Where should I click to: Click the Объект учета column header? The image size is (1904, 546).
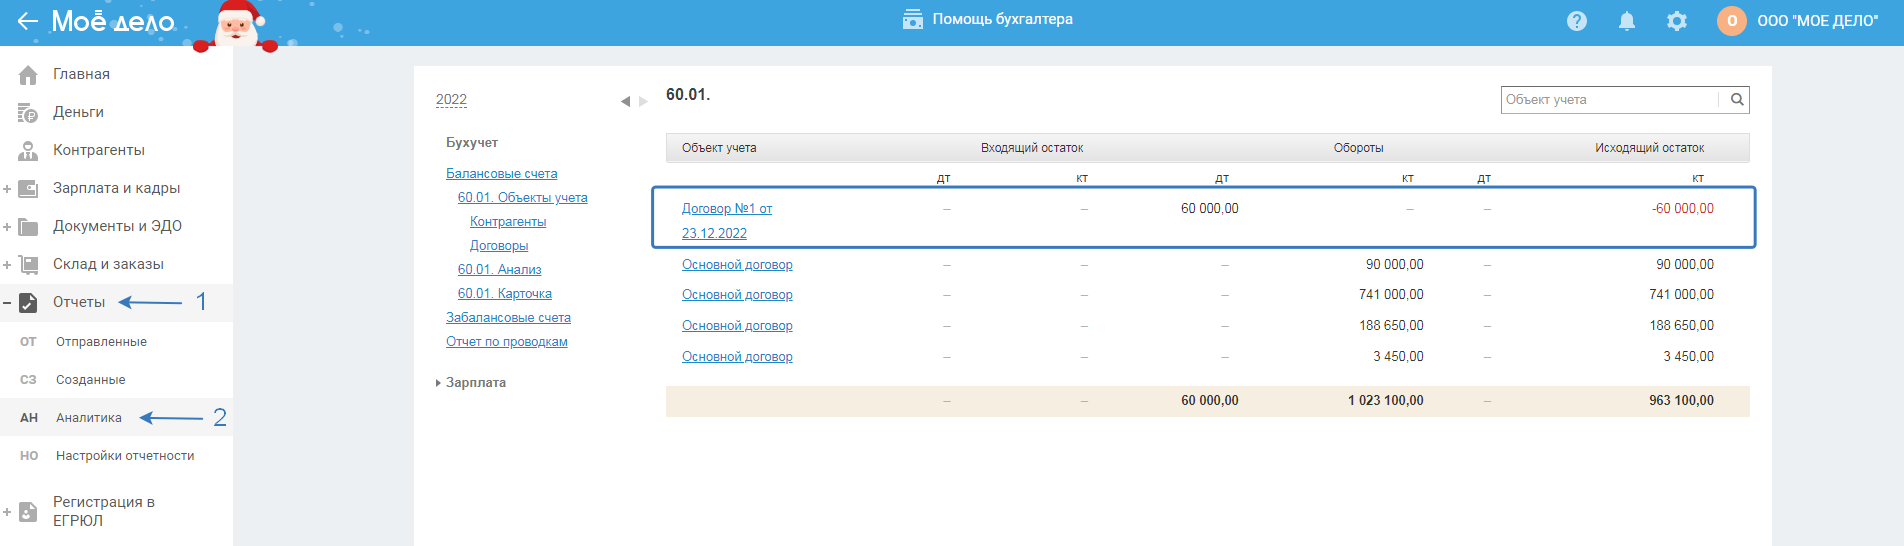[x=719, y=148]
